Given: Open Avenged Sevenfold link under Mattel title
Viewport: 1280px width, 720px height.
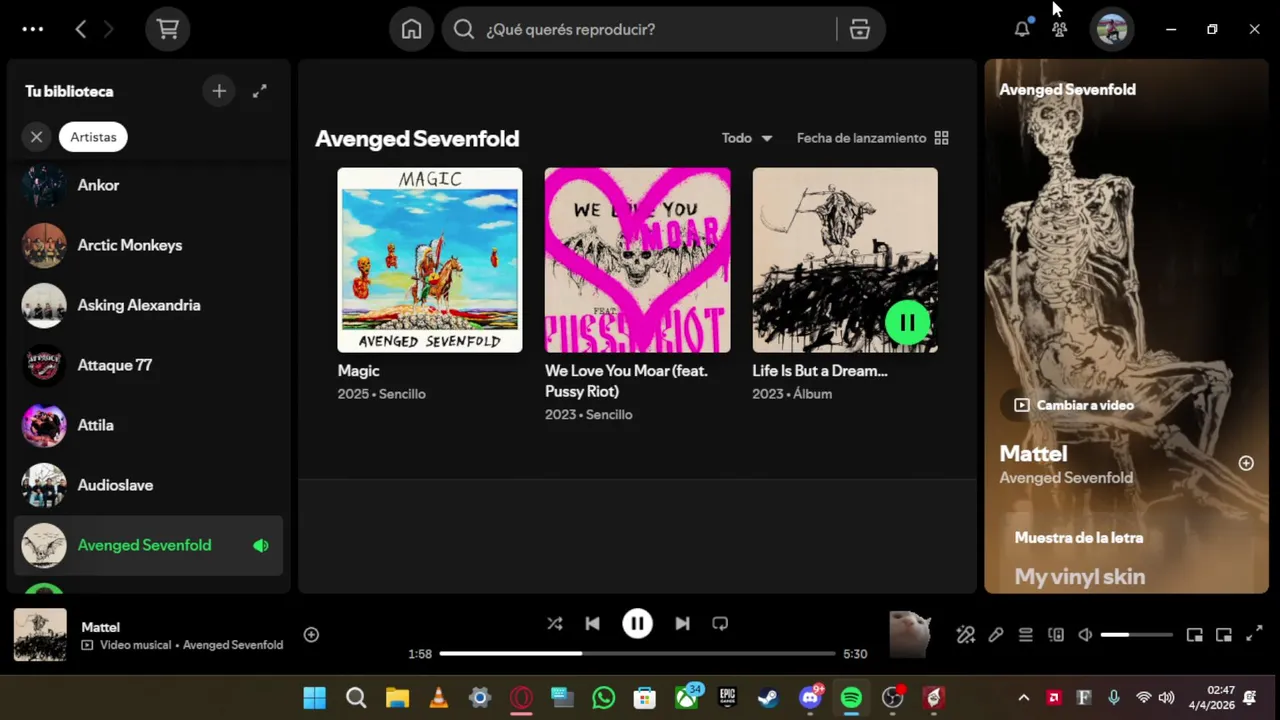Looking at the screenshot, I should (1066, 478).
